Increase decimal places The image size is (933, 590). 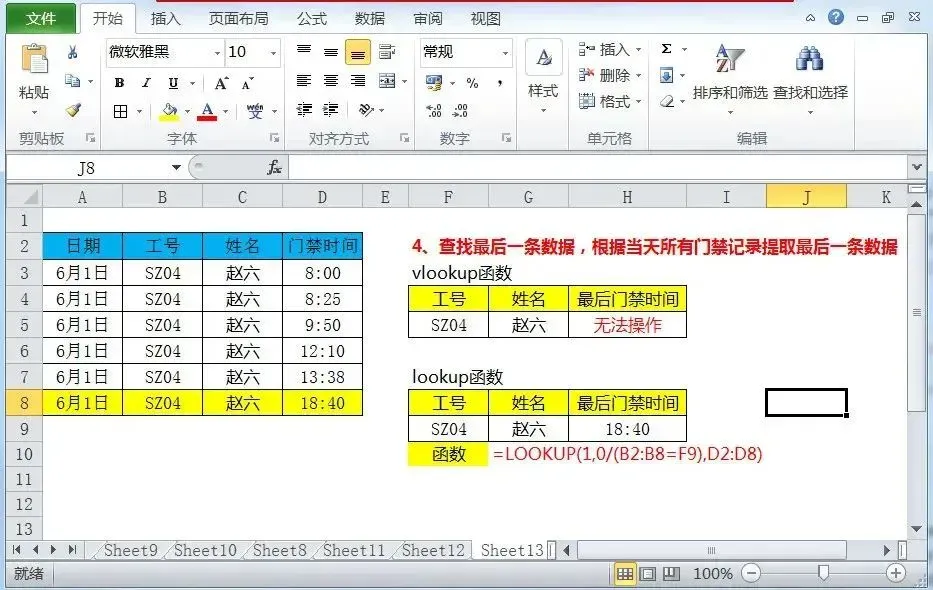pyautogui.click(x=434, y=110)
